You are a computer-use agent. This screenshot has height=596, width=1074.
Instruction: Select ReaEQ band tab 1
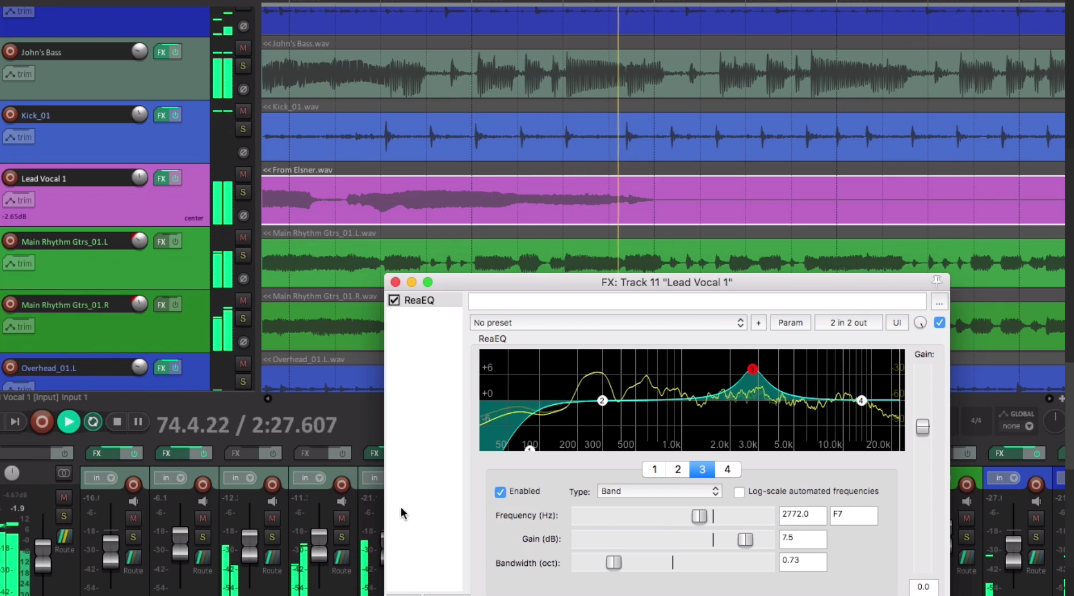(x=654, y=469)
